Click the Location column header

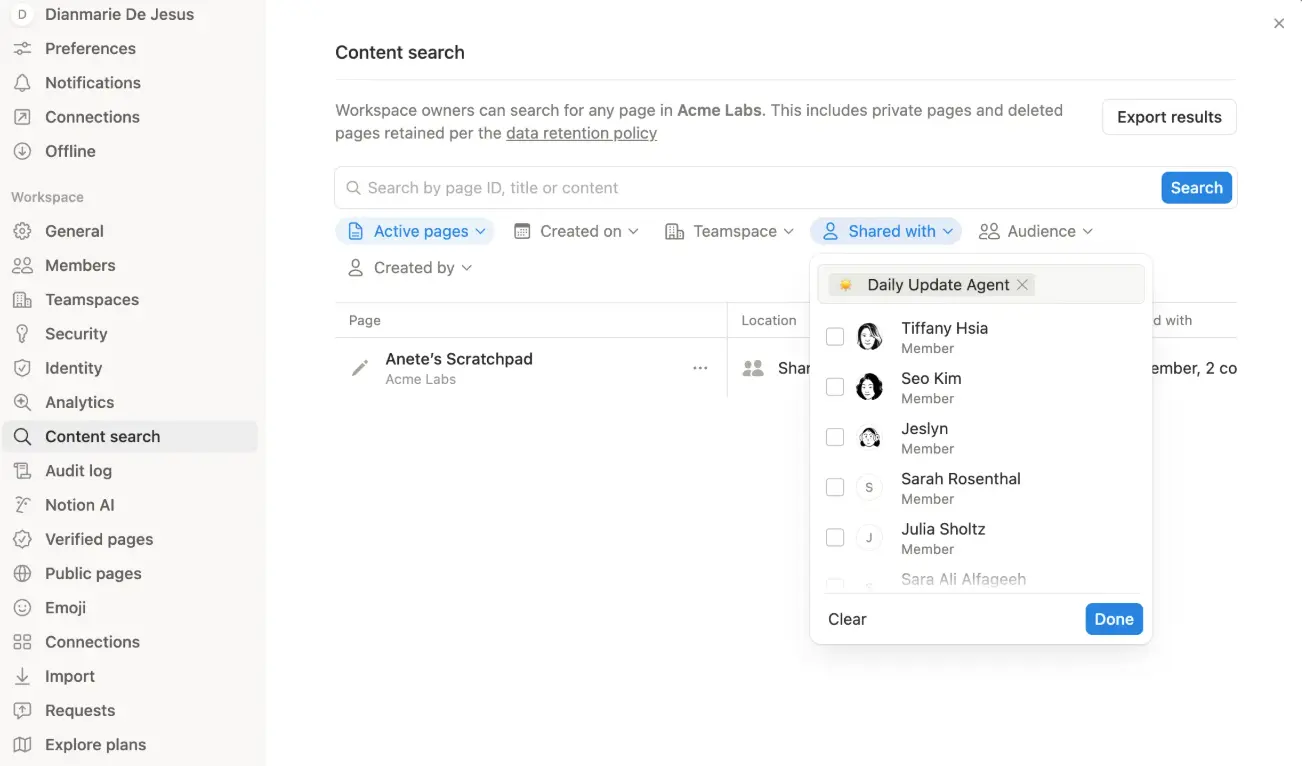(x=768, y=320)
